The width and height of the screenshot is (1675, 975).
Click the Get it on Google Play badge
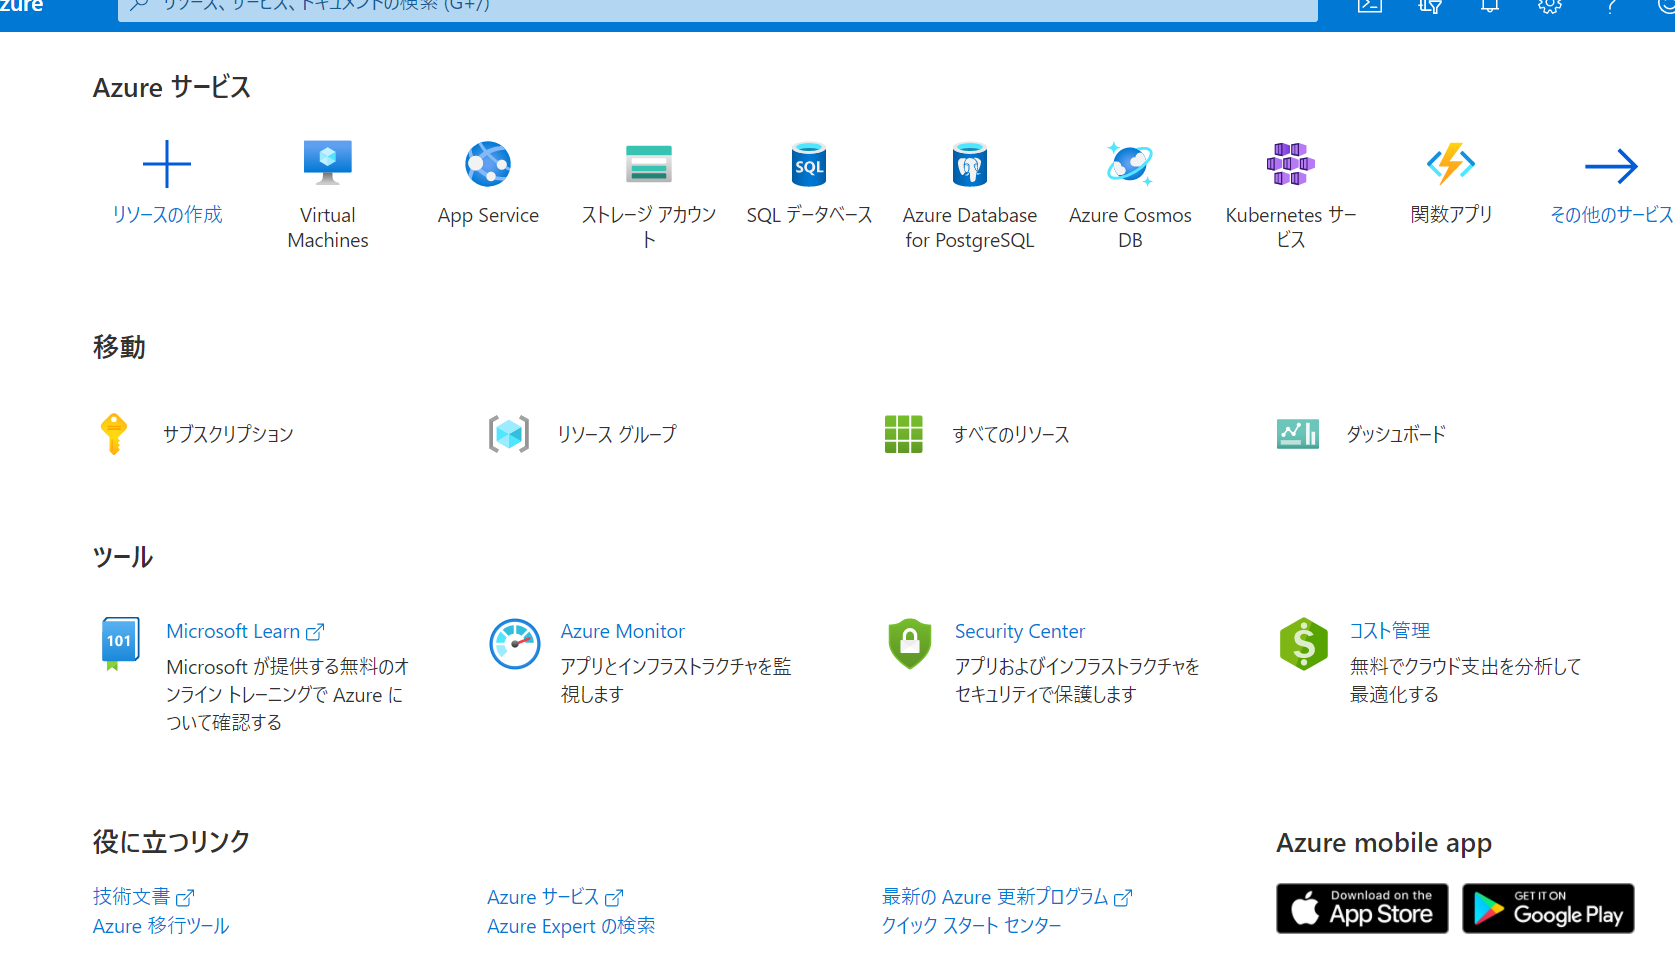click(1548, 908)
